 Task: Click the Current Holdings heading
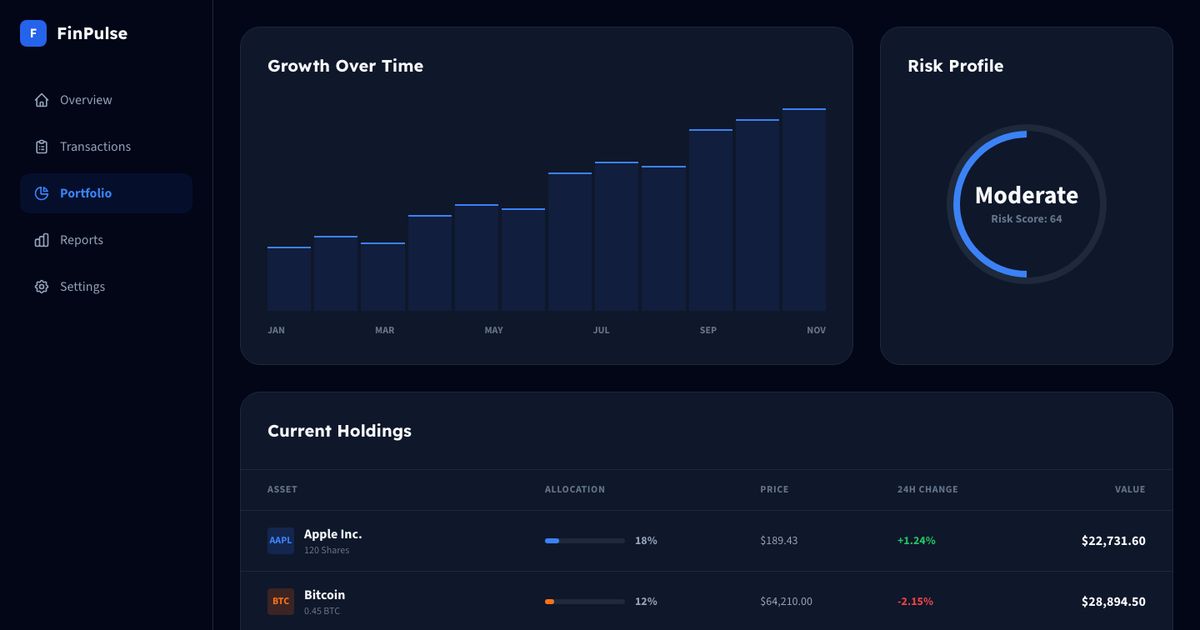click(339, 431)
